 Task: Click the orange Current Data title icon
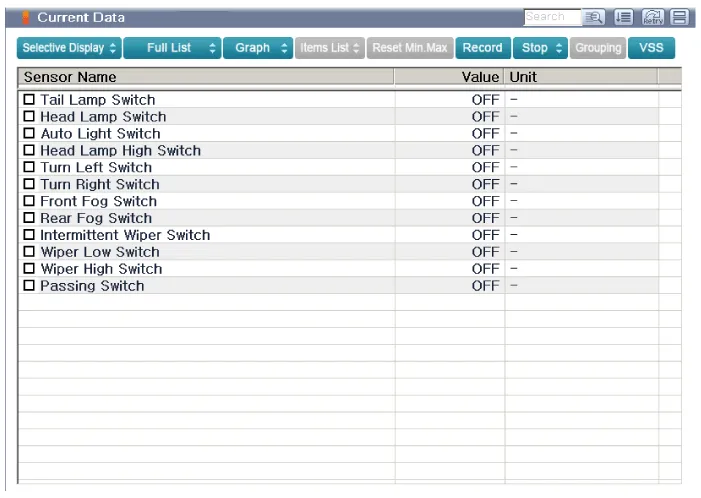click(26, 17)
